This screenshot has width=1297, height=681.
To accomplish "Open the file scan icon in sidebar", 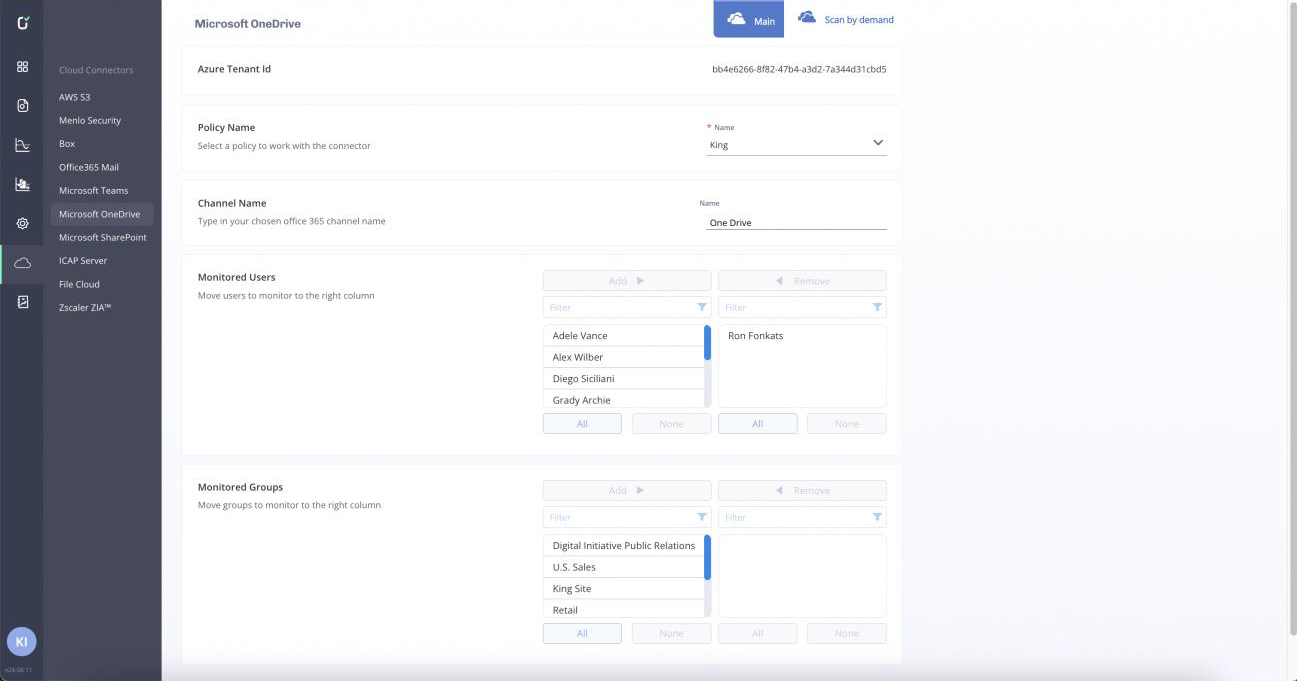I will click(x=22, y=105).
